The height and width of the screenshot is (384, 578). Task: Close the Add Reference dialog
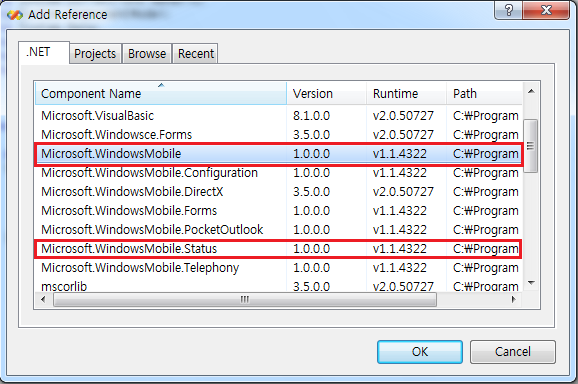point(546,10)
